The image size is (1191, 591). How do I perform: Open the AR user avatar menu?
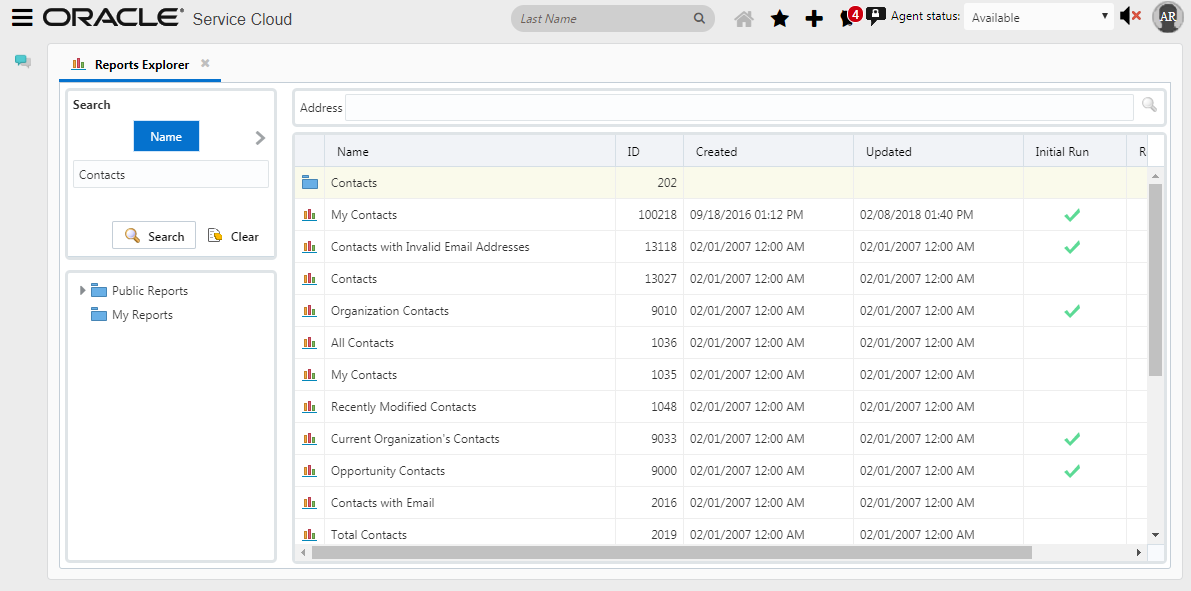click(1168, 17)
